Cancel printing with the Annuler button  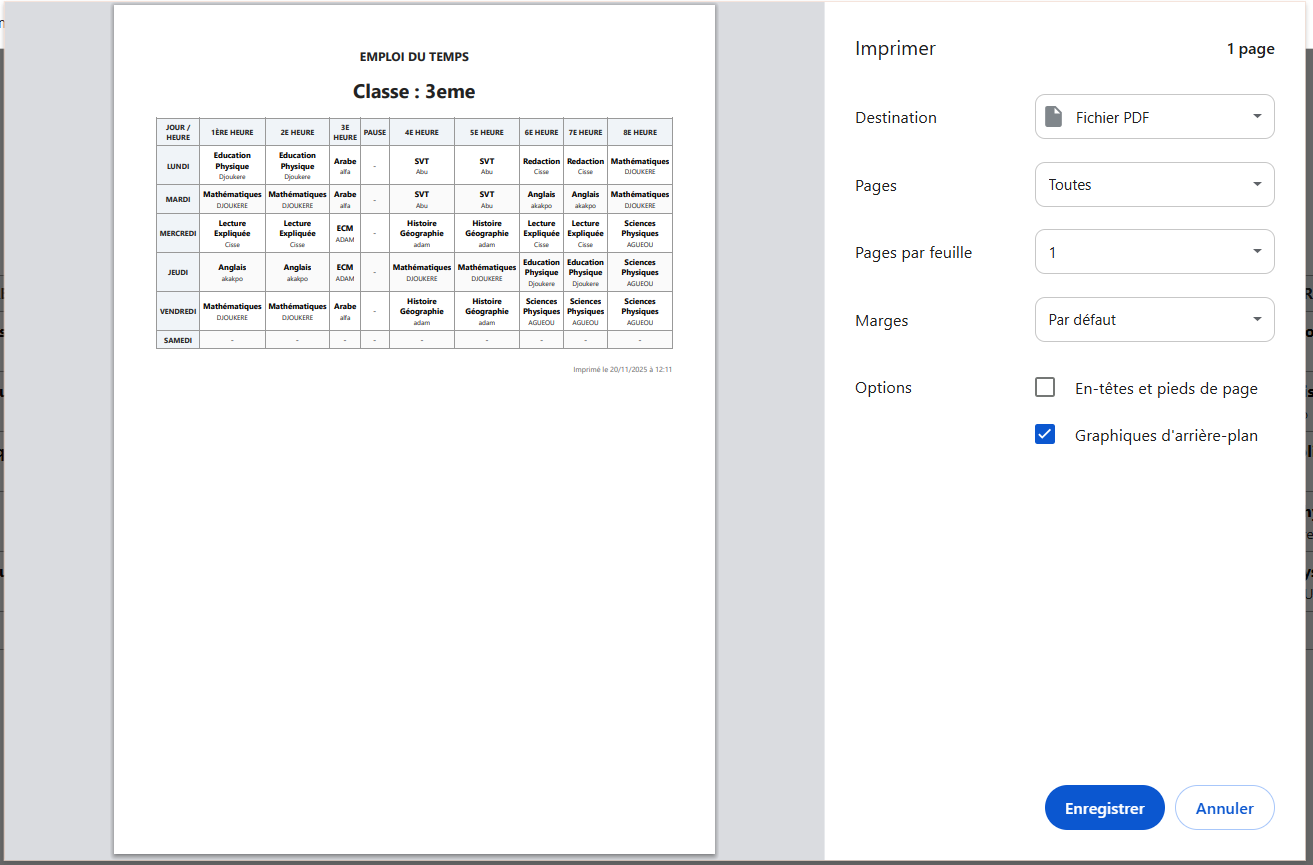1224,808
